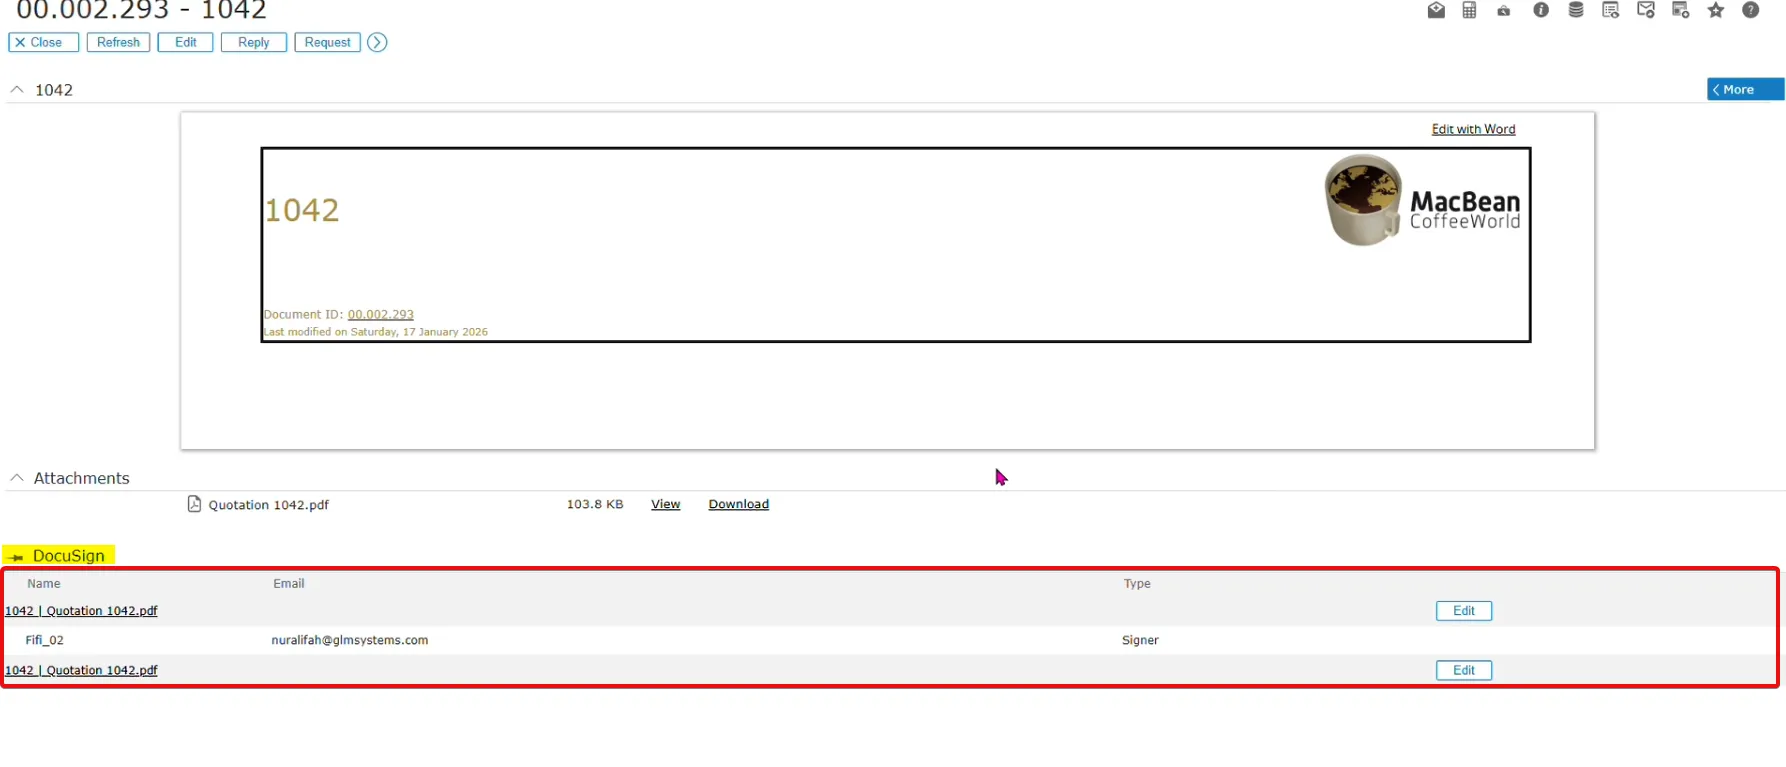Screen dimensions: 1786x767
Task: Click the Signer type cell
Action: [1140, 640]
